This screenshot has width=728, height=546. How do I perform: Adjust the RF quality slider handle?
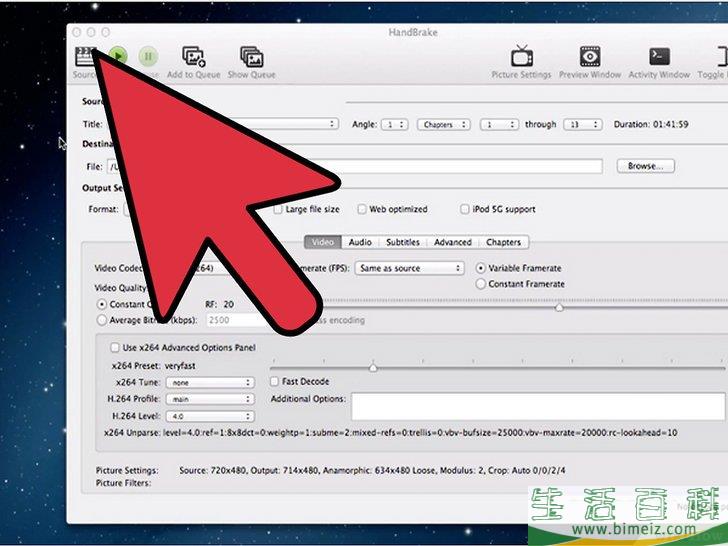pos(559,307)
